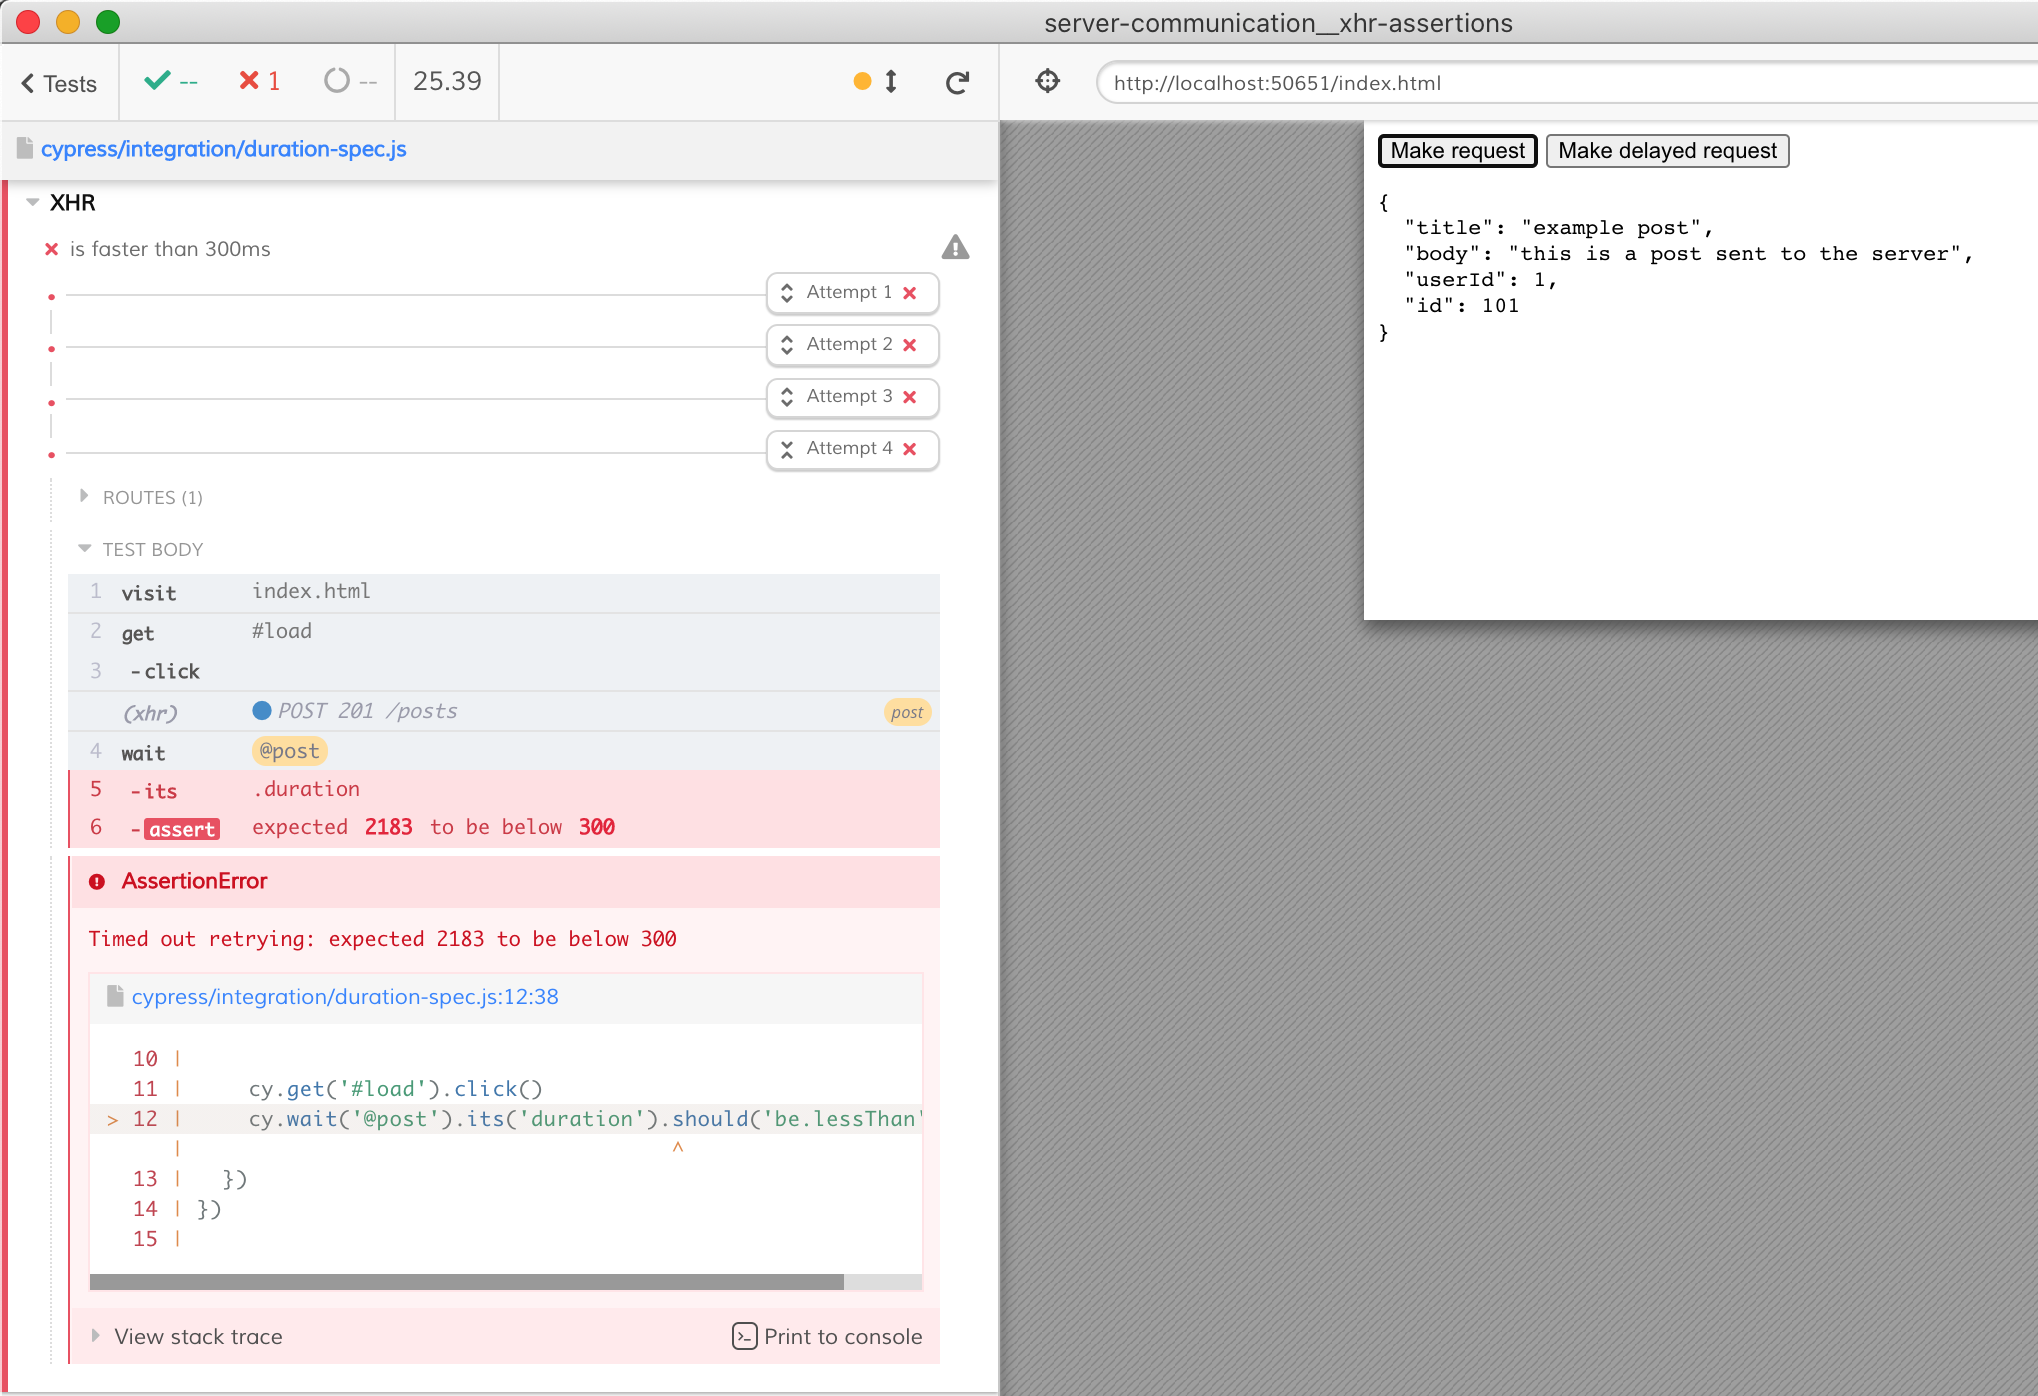Collapse Attempt 4 results
This screenshot has height=1396, width=2038.
tap(852, 449)
